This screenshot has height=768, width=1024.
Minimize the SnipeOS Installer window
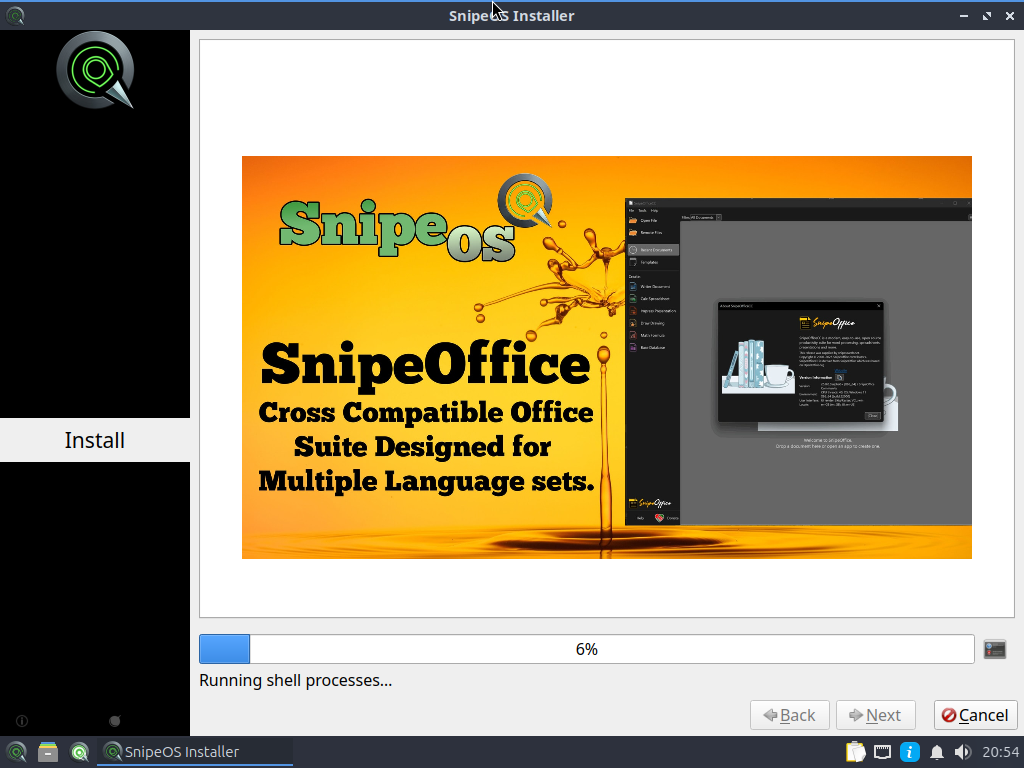[x=963, y=16]
